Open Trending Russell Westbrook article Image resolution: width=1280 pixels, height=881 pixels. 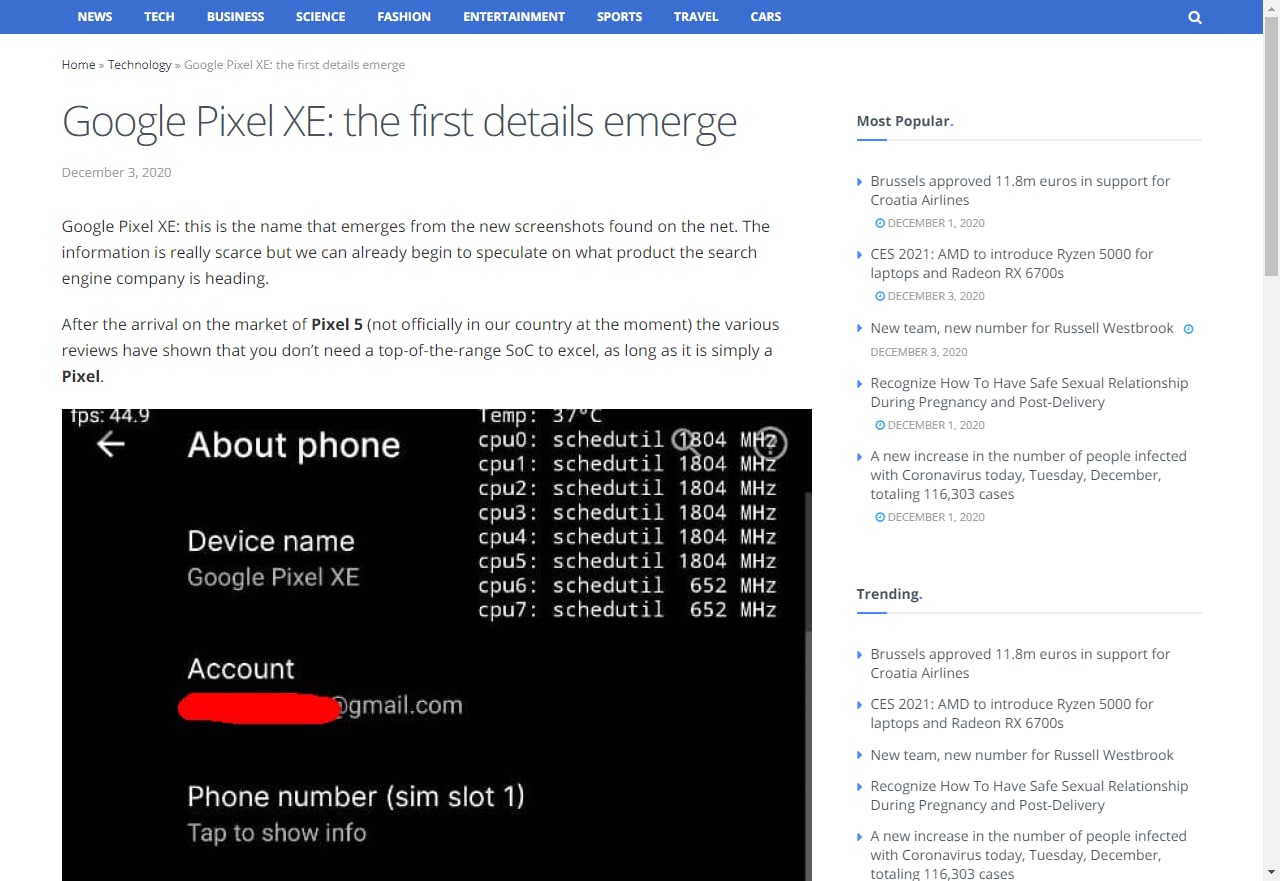1022,756
